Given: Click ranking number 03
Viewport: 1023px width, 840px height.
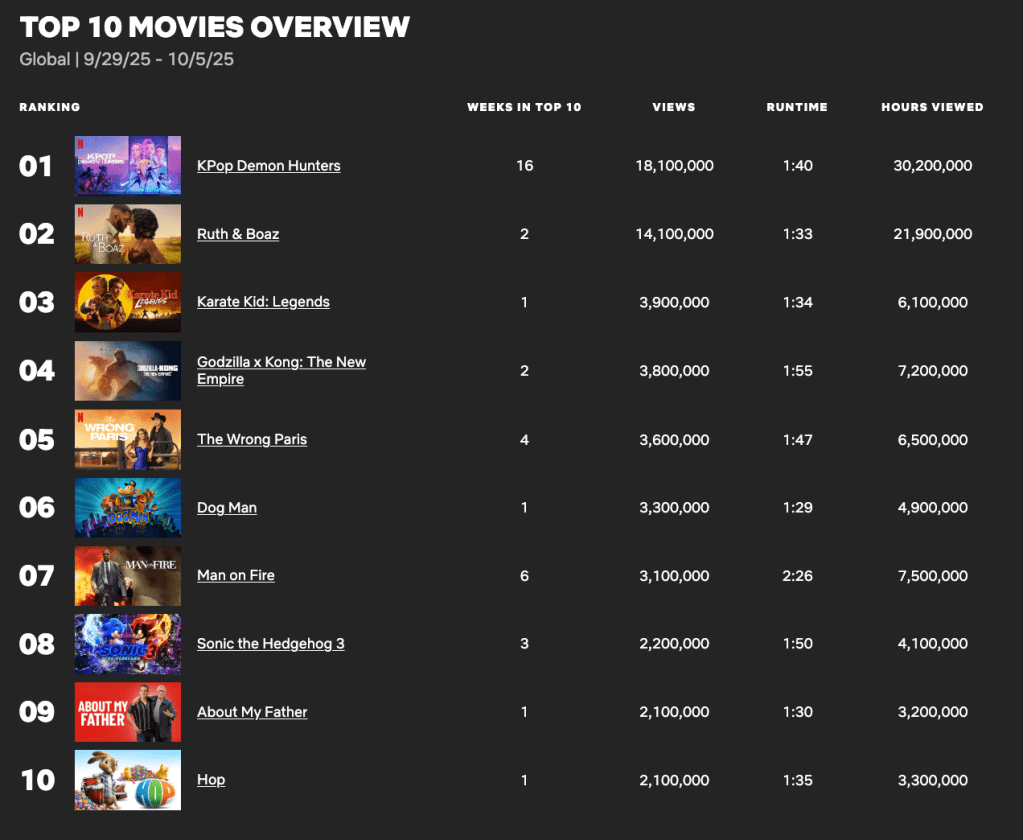Looking at the screenshot, I should [37, 303].
